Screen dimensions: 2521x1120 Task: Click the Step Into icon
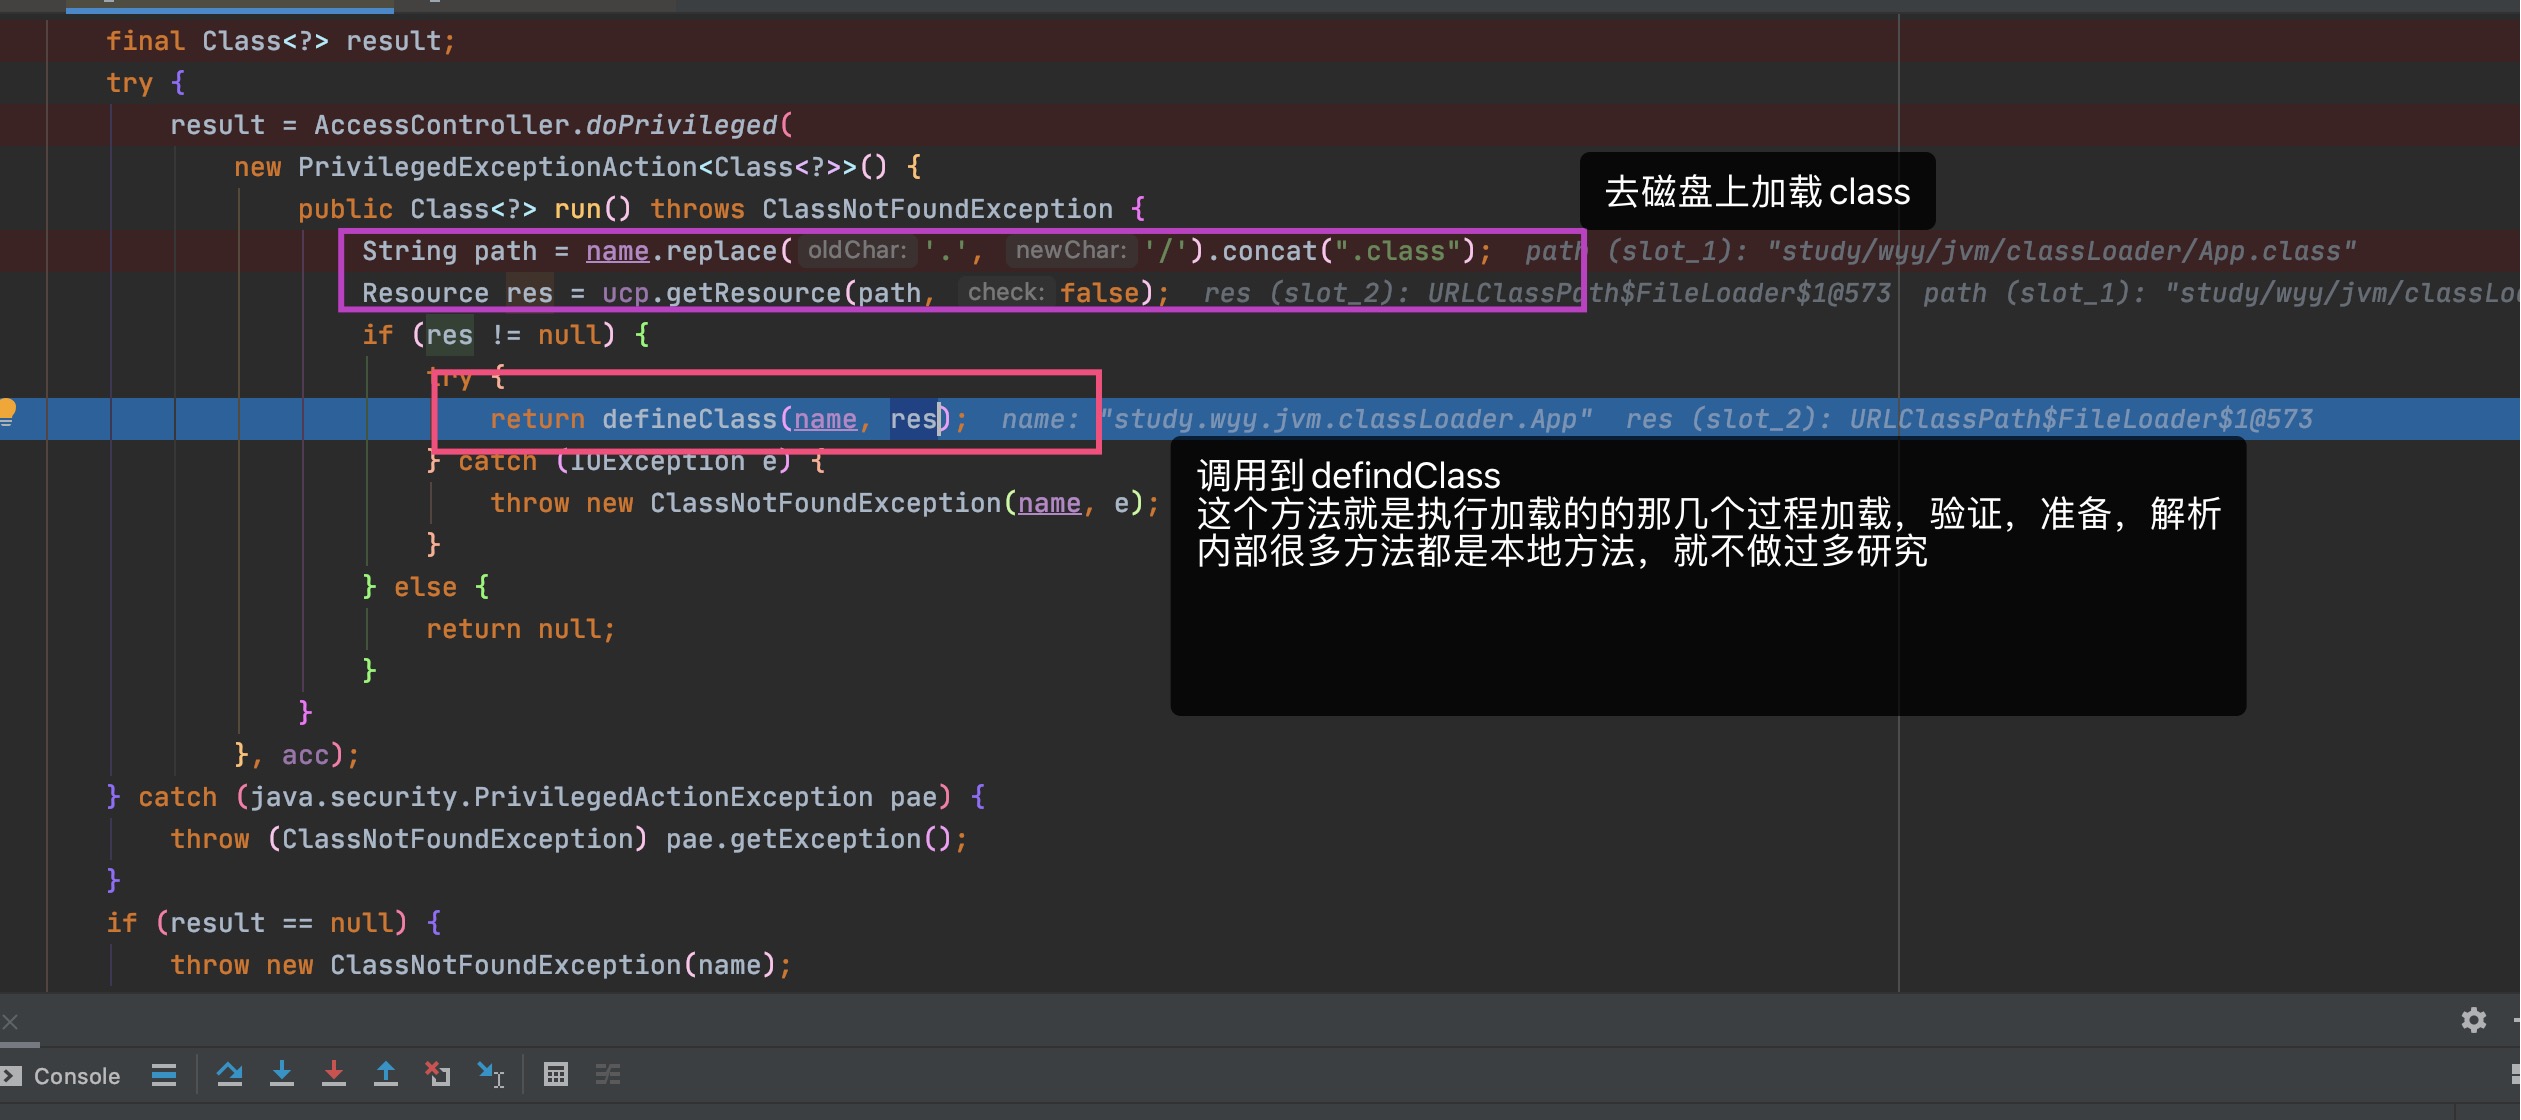[x=283, y=1073]
